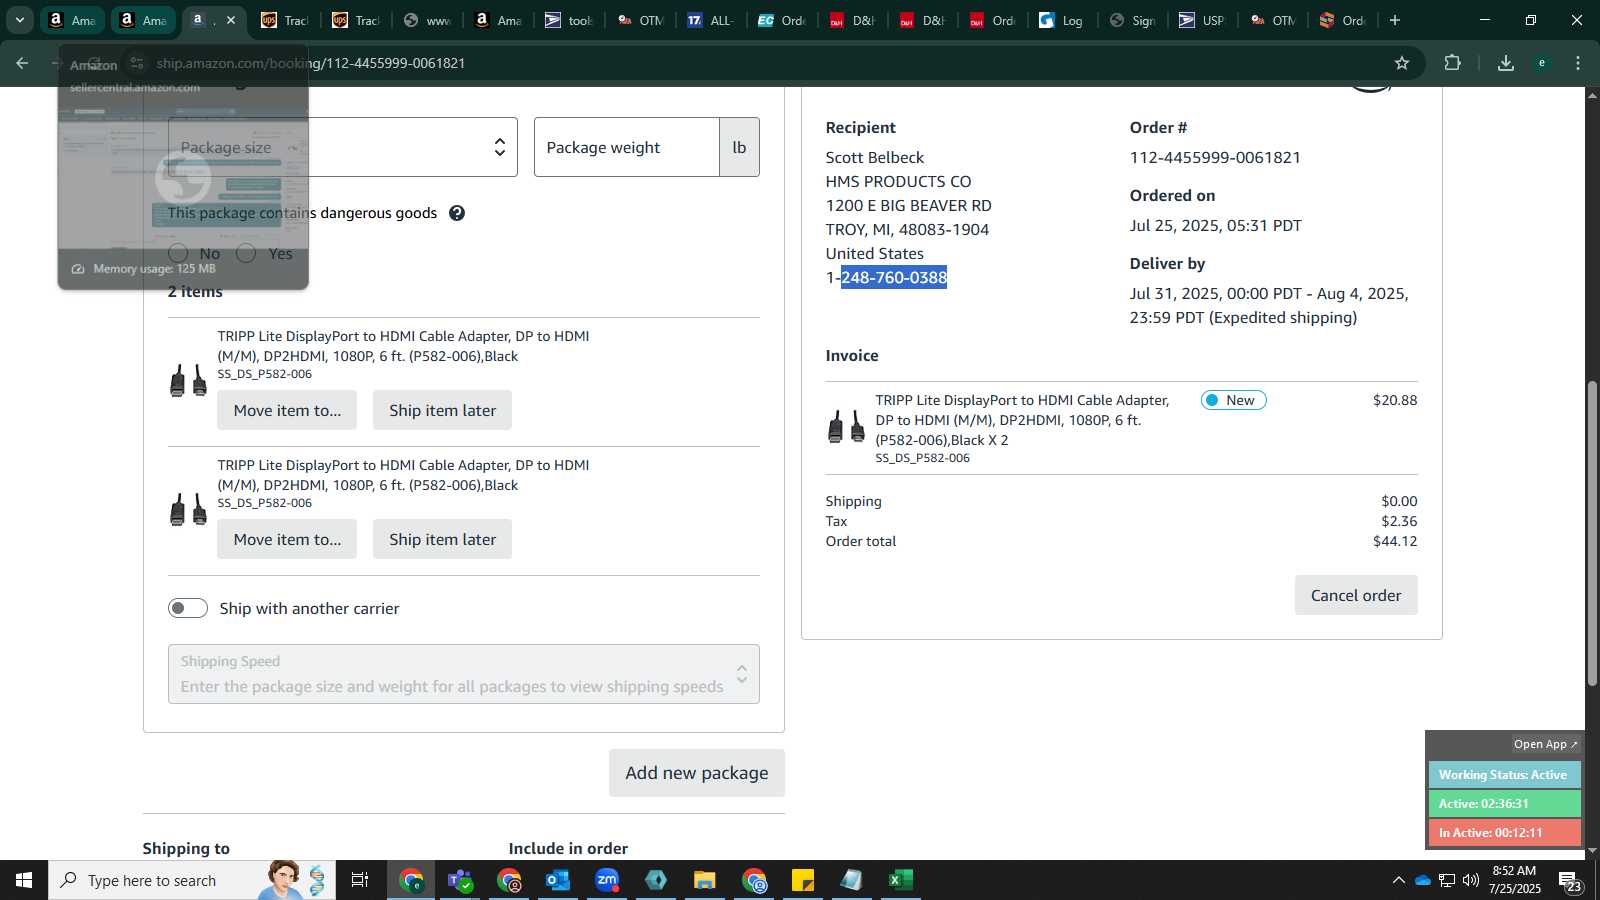
Task: Open Sticky Notes from taskbar
Action: pyautogui.click(x=803, y=880)
